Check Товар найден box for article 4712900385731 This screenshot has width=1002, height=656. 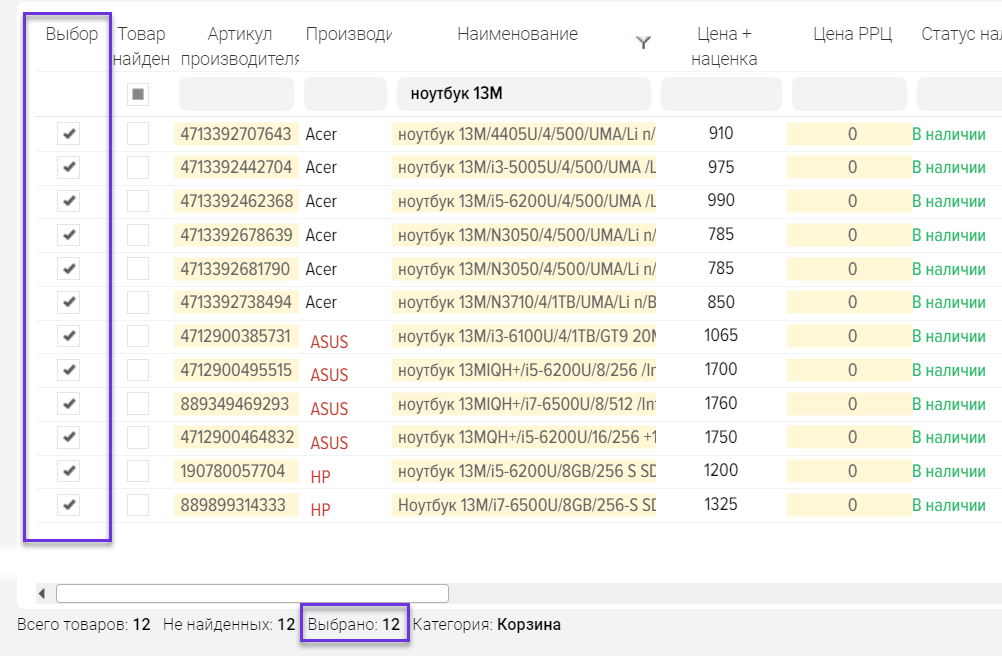coord(138,336)
